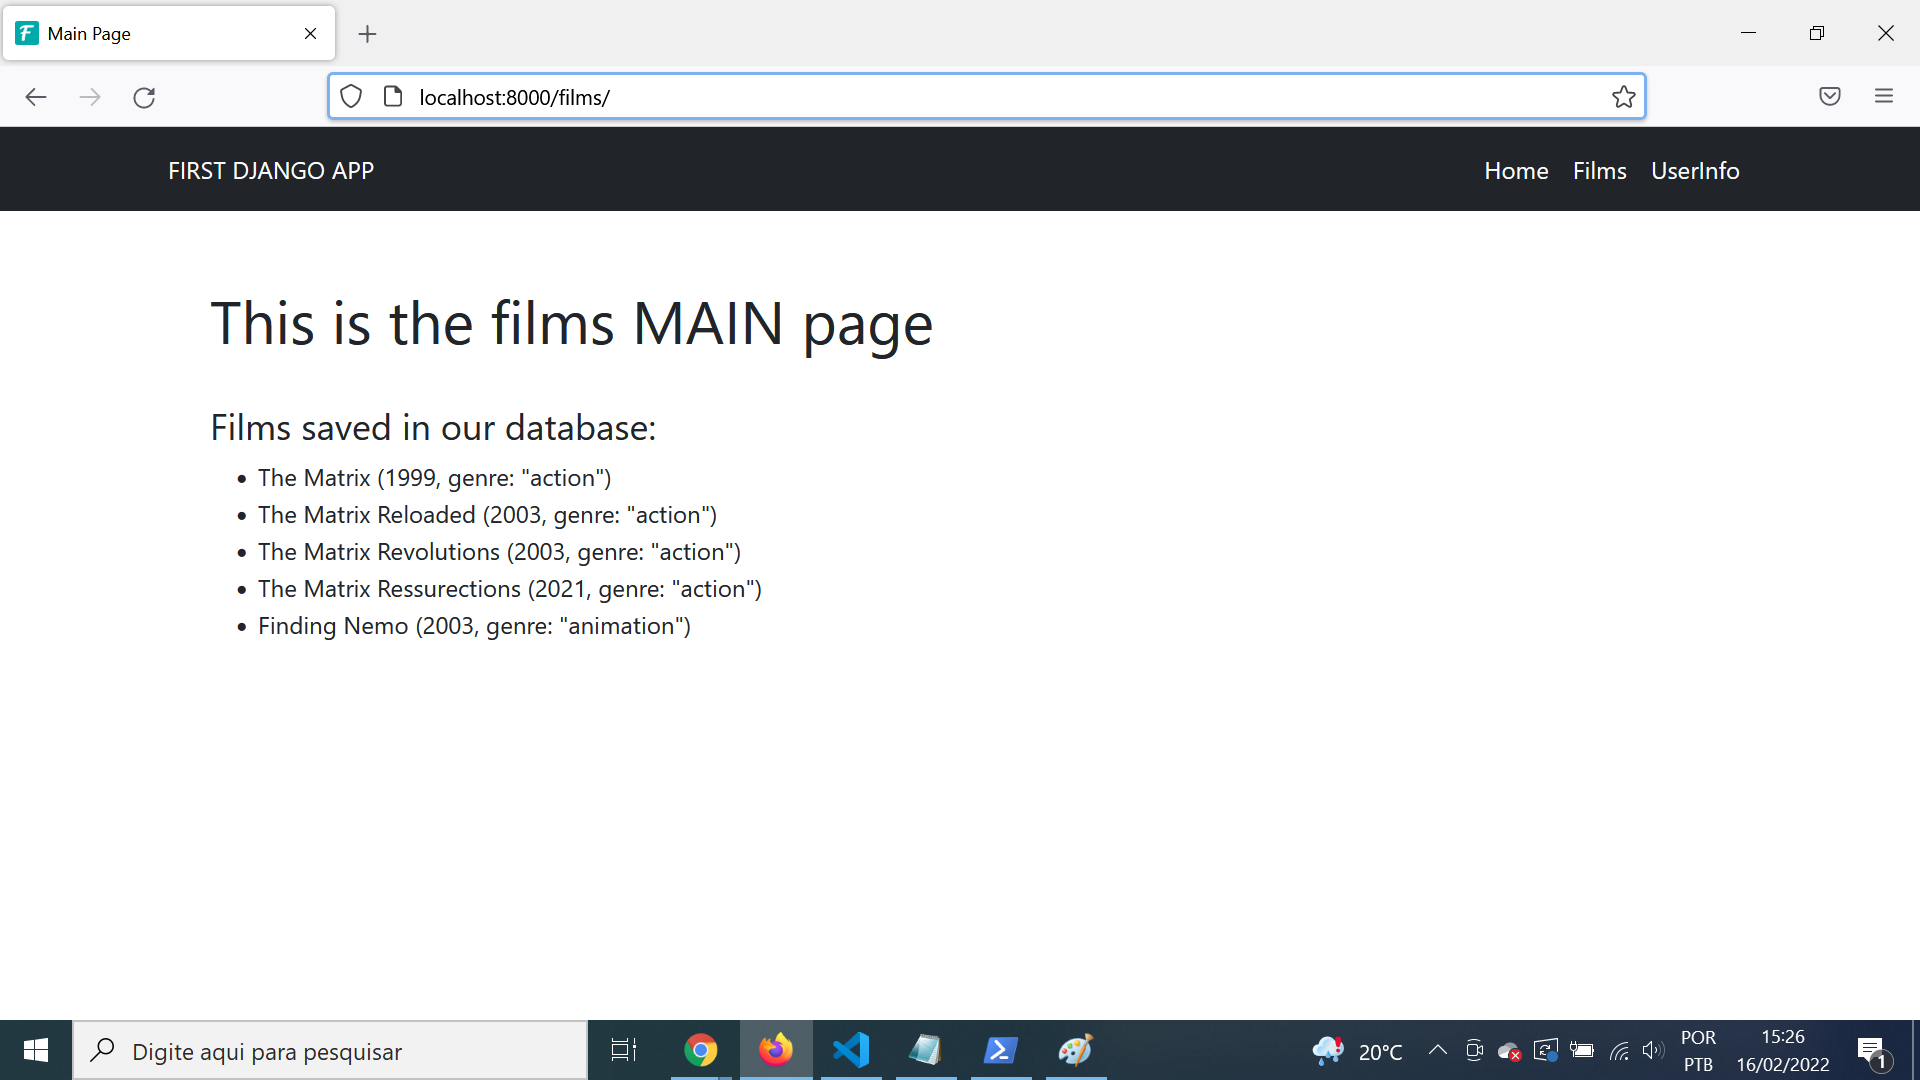Open the tracking protection shield icon
The image size is (1920, 1080).
pos(351,97)
